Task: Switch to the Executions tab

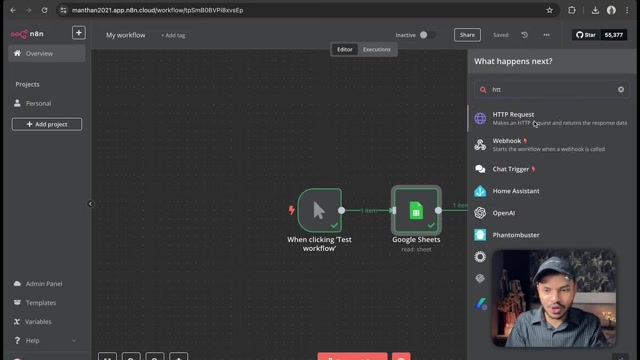Action: tap(376, 49)
